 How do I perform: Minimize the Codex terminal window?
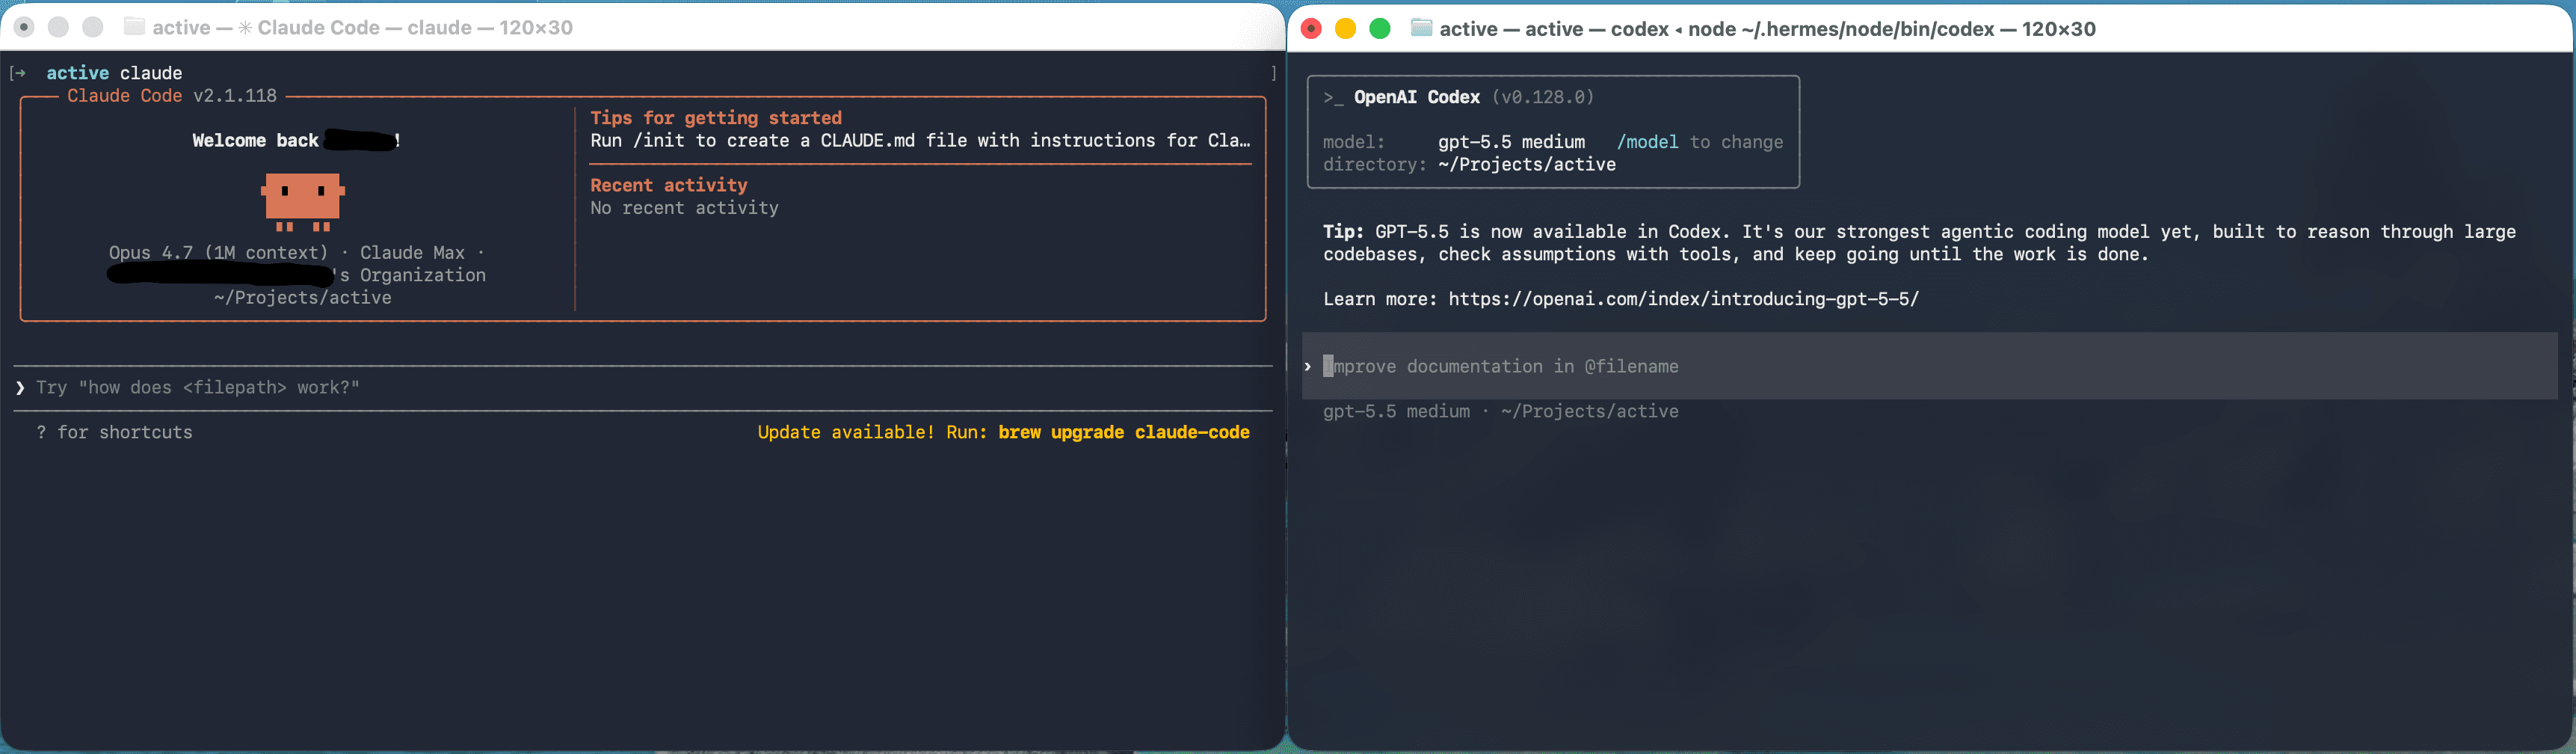point(1345,29)
